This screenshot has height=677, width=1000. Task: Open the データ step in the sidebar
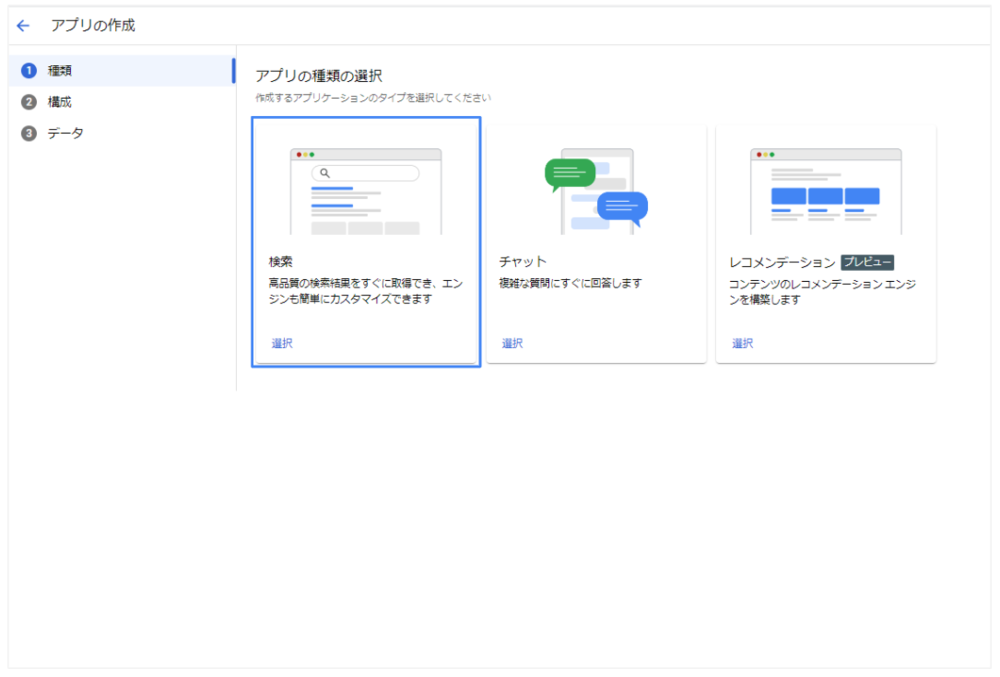122,133
